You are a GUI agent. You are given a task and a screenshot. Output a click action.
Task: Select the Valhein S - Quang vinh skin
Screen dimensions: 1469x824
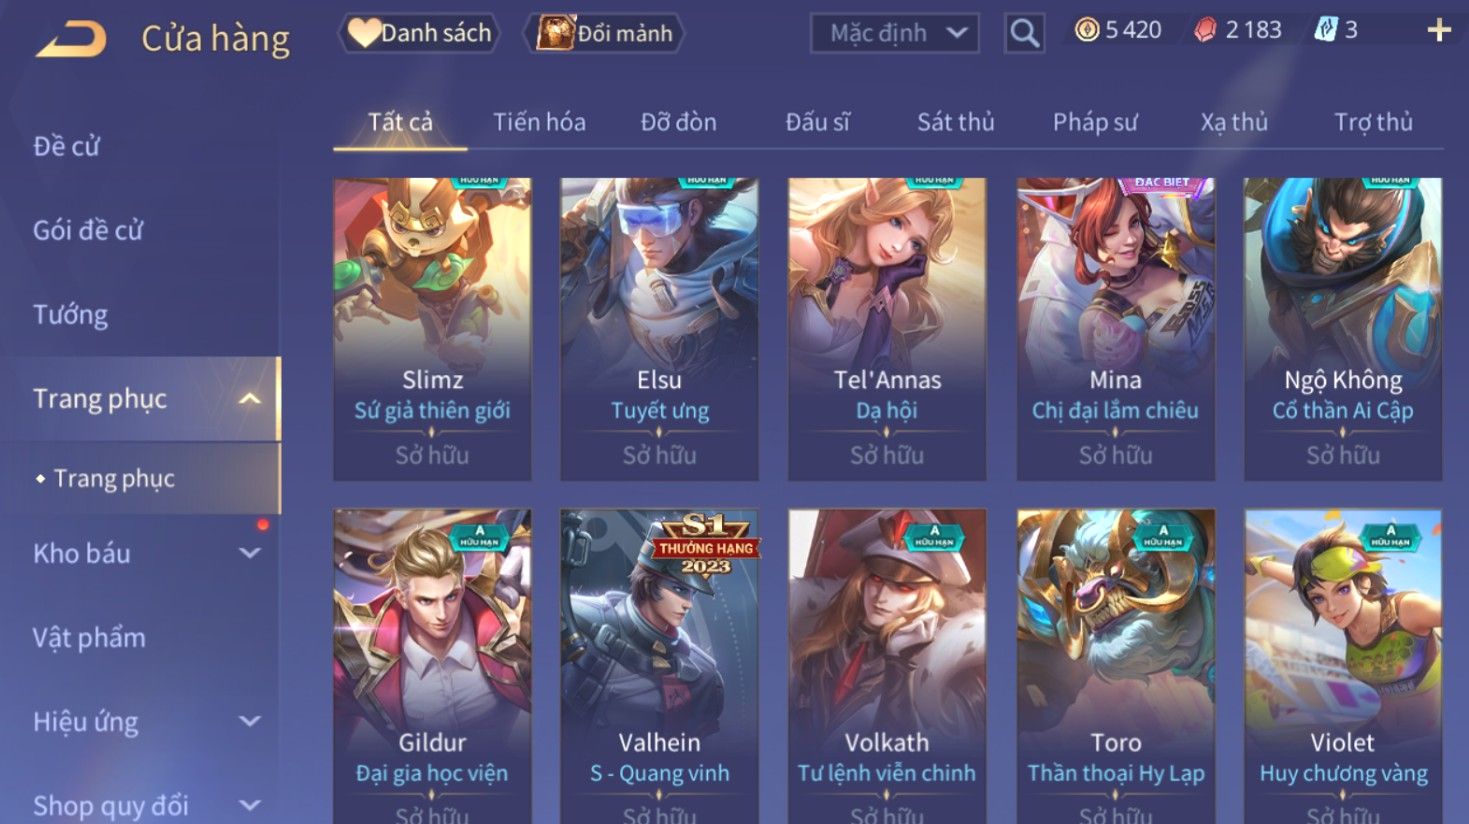[x=659, y=666]
